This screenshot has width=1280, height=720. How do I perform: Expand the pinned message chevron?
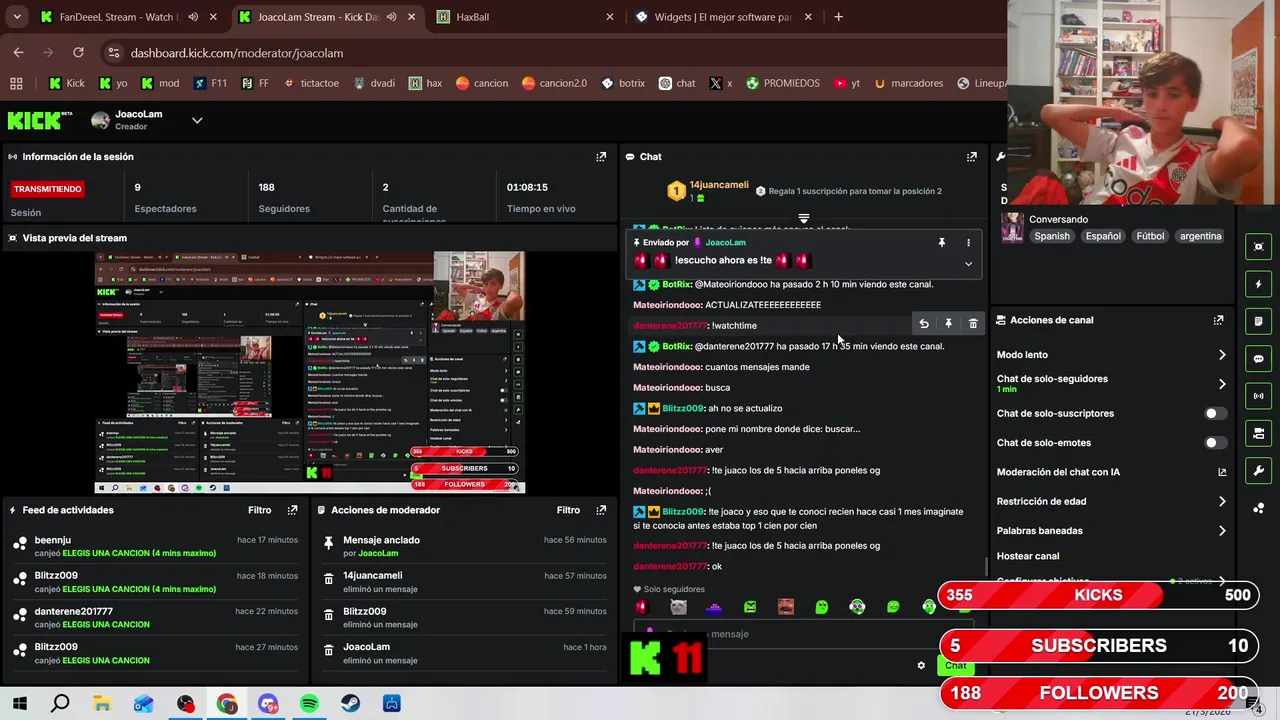(x=968, y=264)
